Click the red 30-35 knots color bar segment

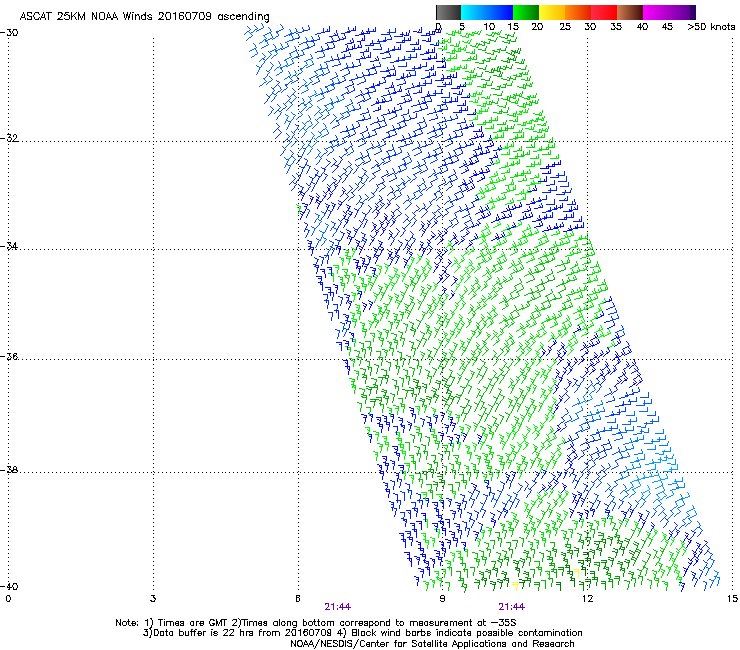pos(604,12)
